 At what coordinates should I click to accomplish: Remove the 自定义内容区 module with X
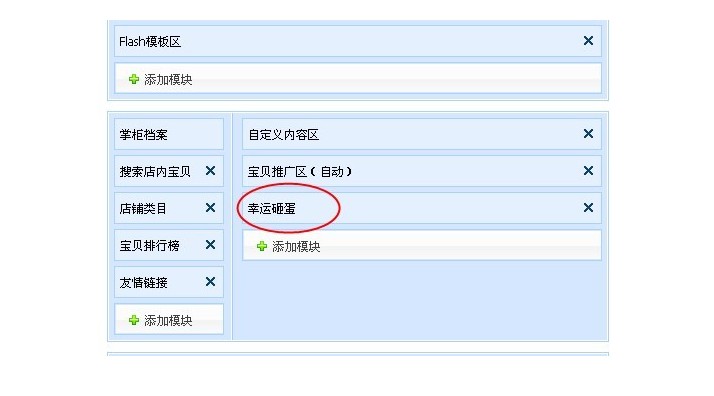pos(588,134)
